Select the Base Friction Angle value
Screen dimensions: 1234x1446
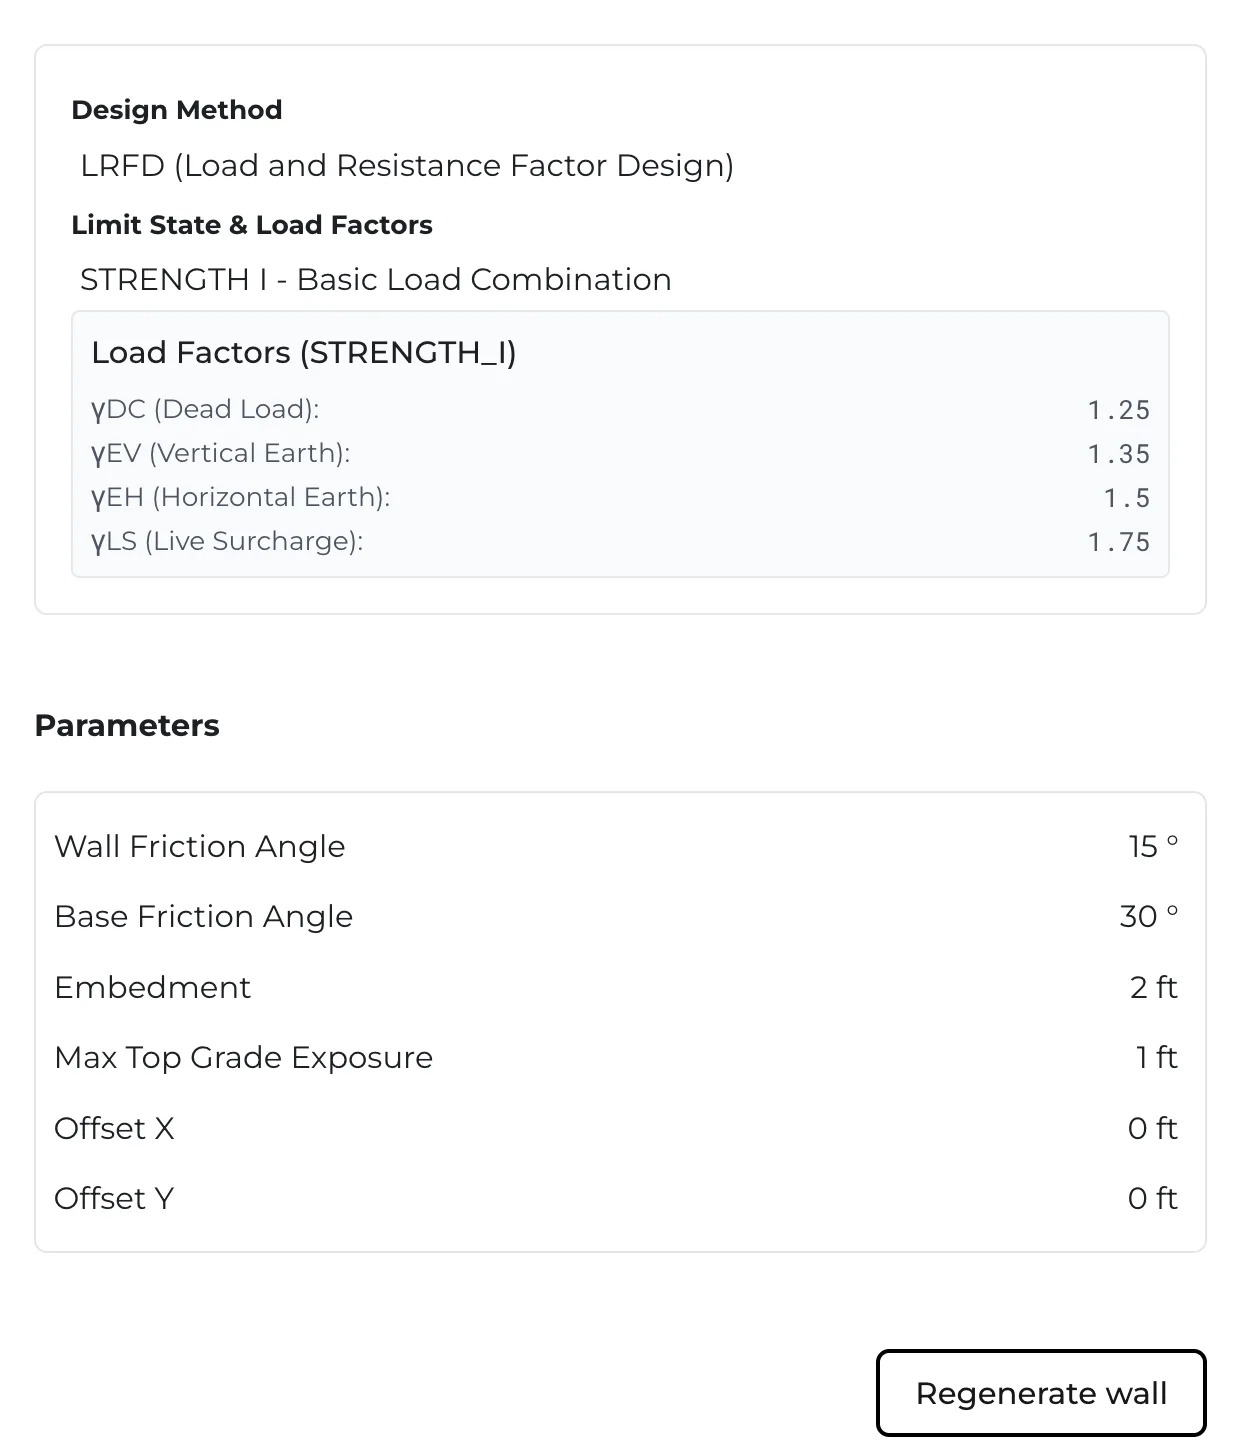[x=1149, y=917]
